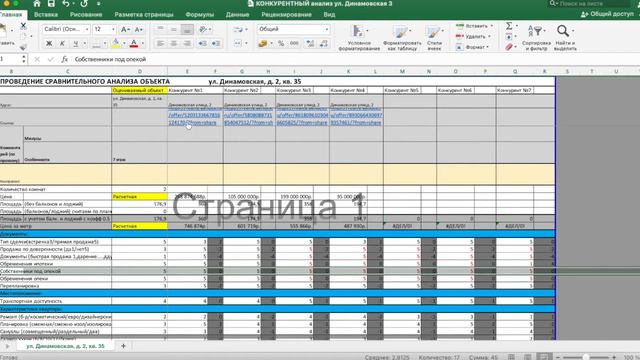Click the text orientation icon

[203, 29]
